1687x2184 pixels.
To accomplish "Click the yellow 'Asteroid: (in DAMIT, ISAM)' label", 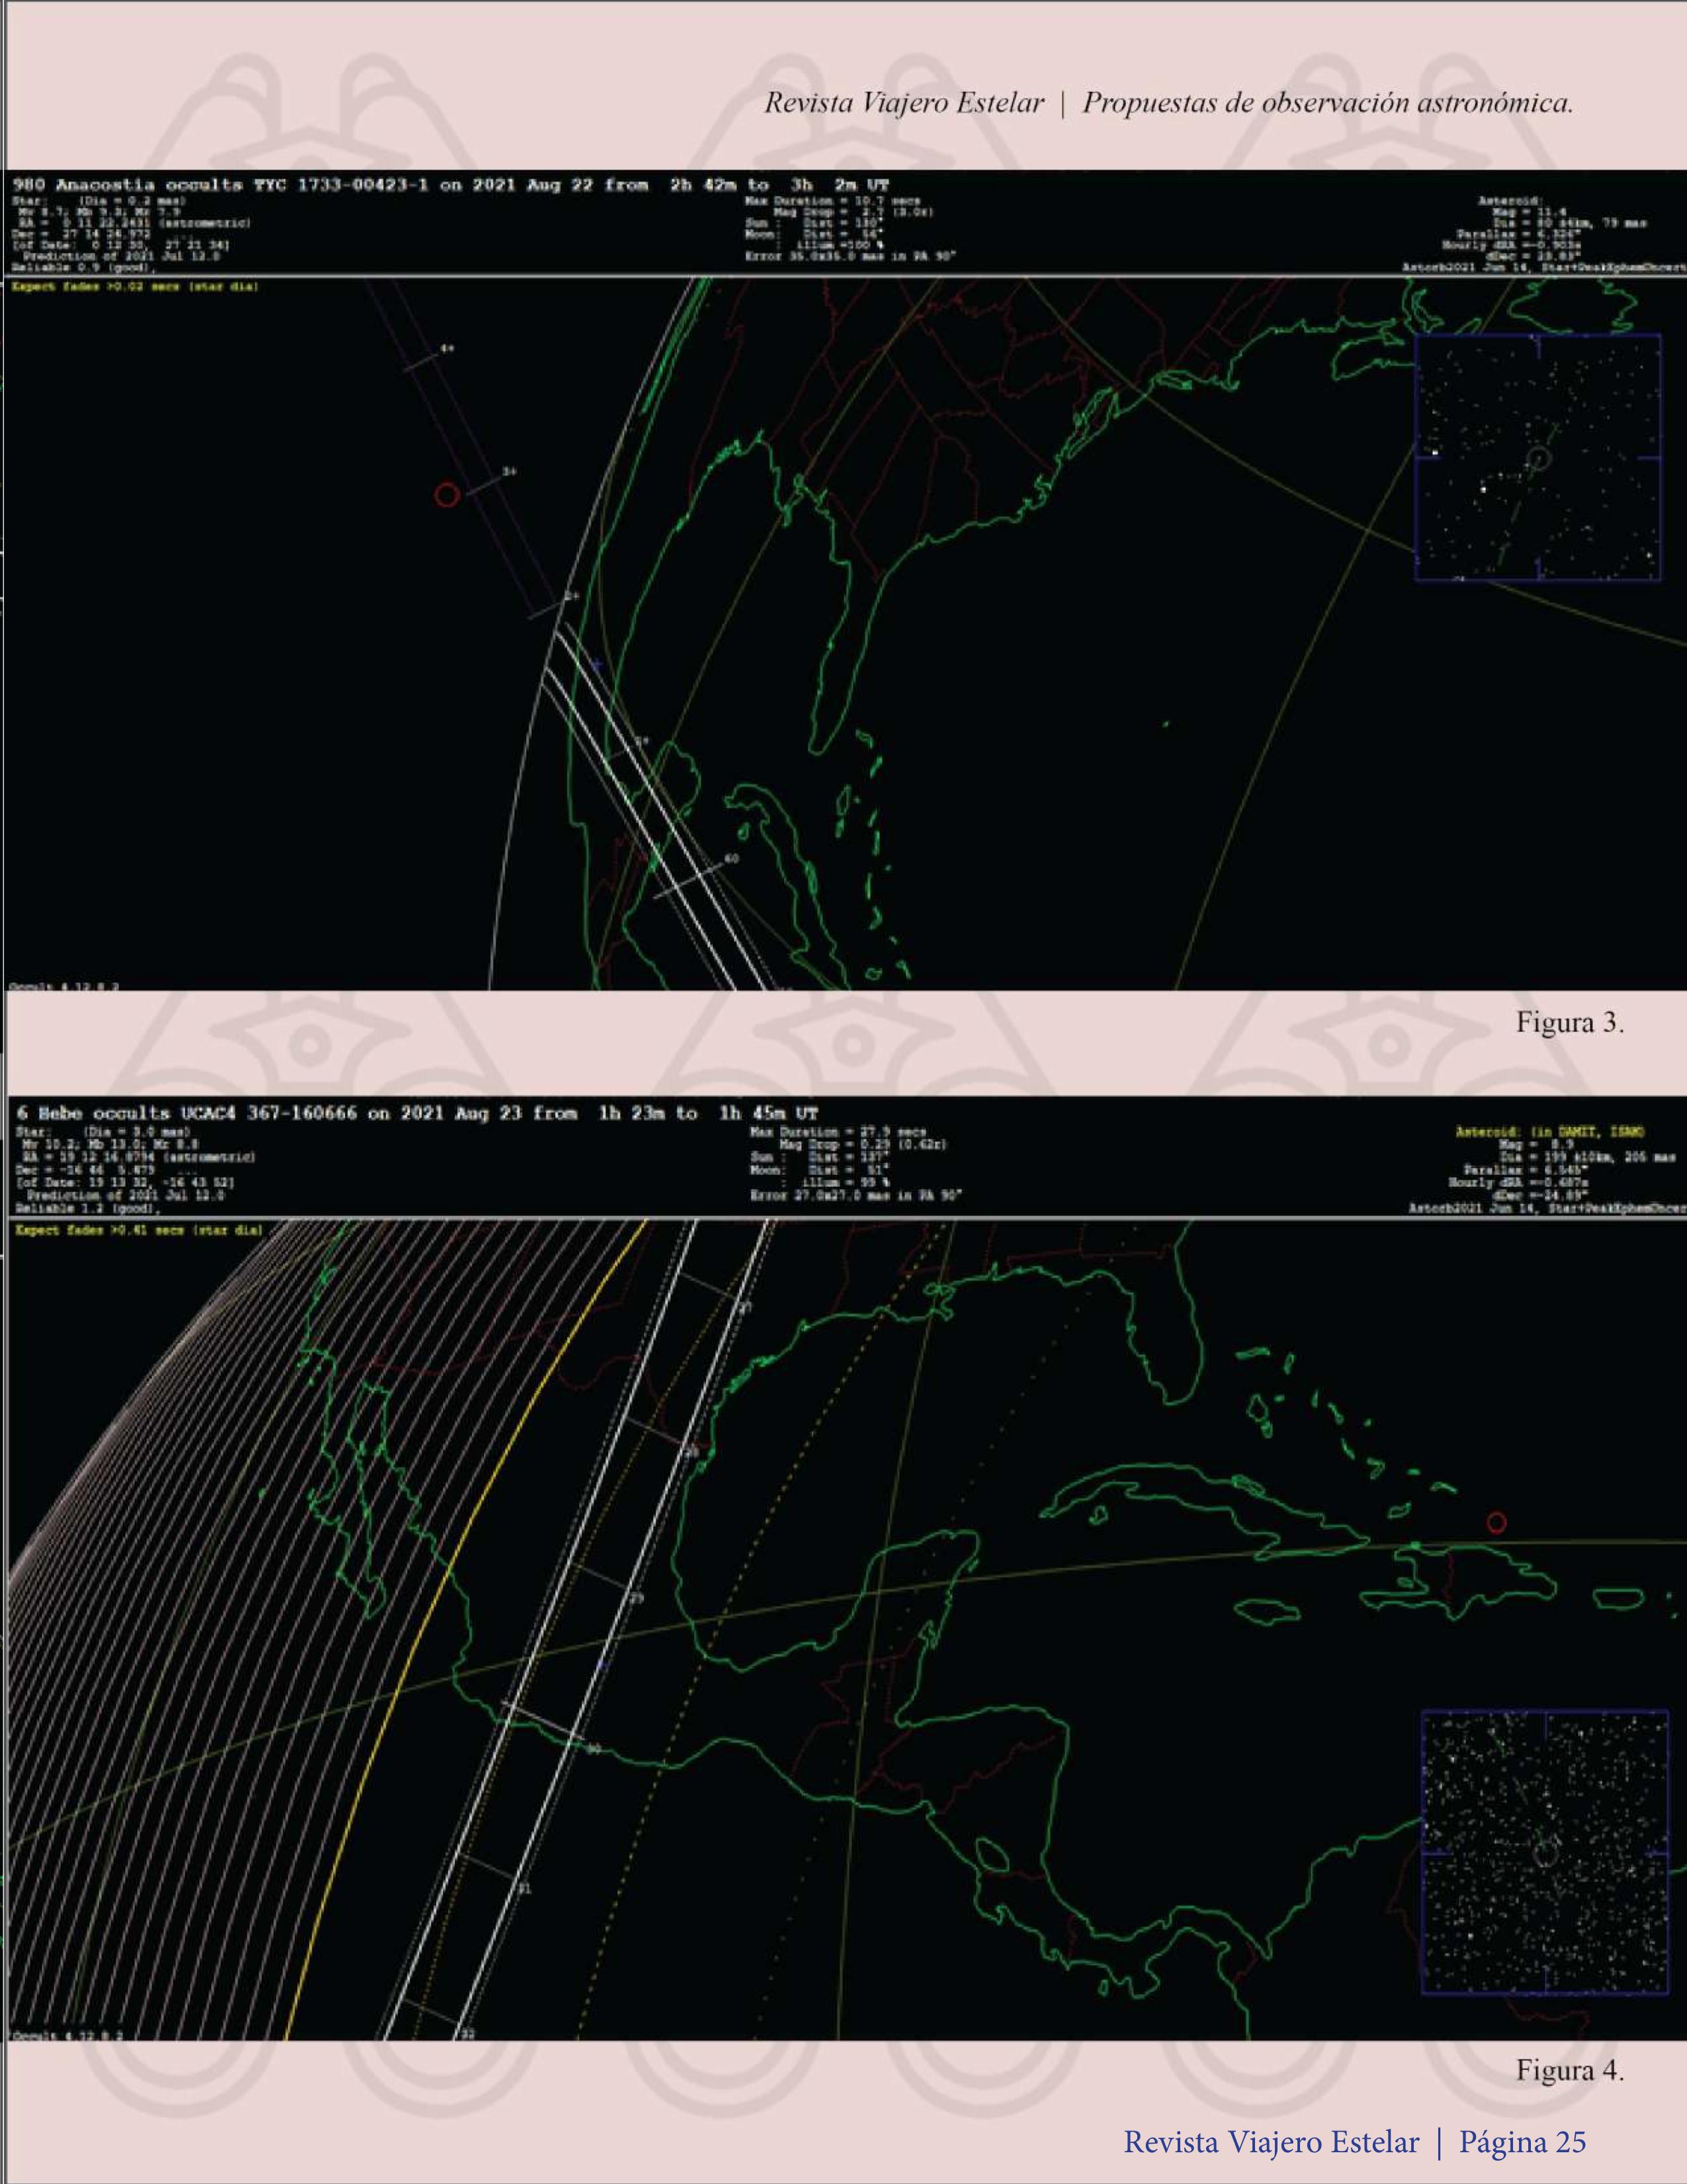I will 1550,1132.
